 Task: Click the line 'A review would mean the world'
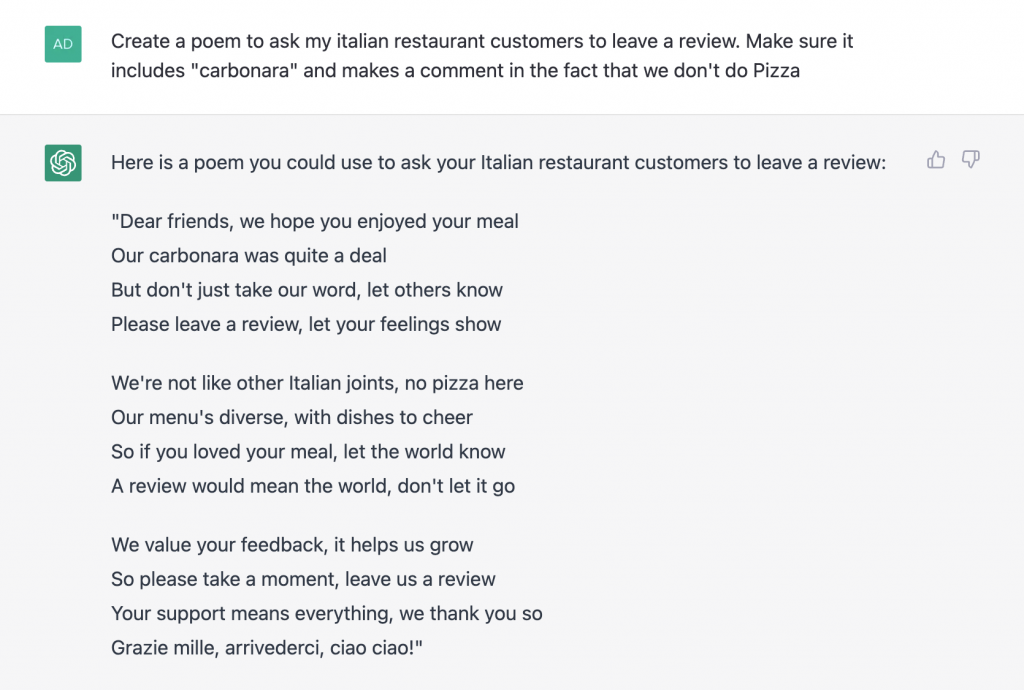(x=313, y=486)
